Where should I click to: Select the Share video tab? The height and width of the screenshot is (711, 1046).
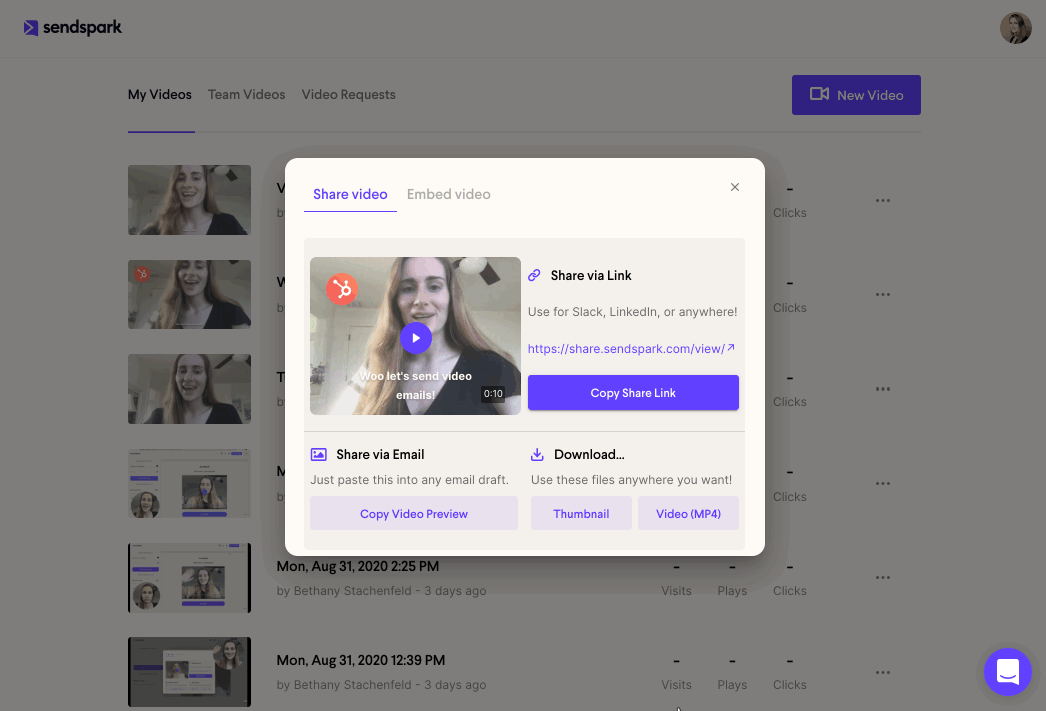point(350,194)
